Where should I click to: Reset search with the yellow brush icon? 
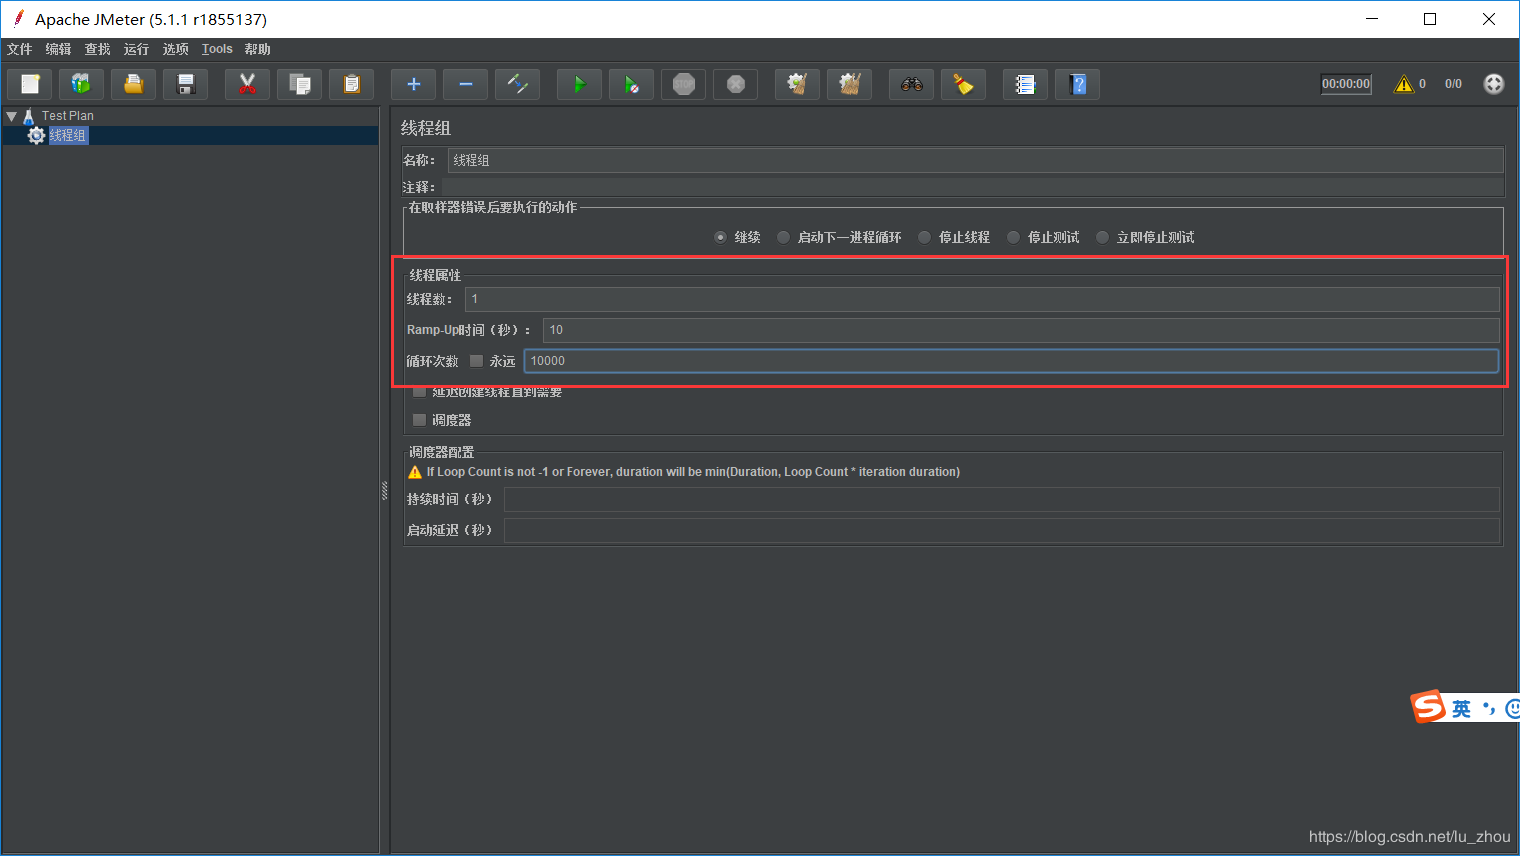pos(964,84)
